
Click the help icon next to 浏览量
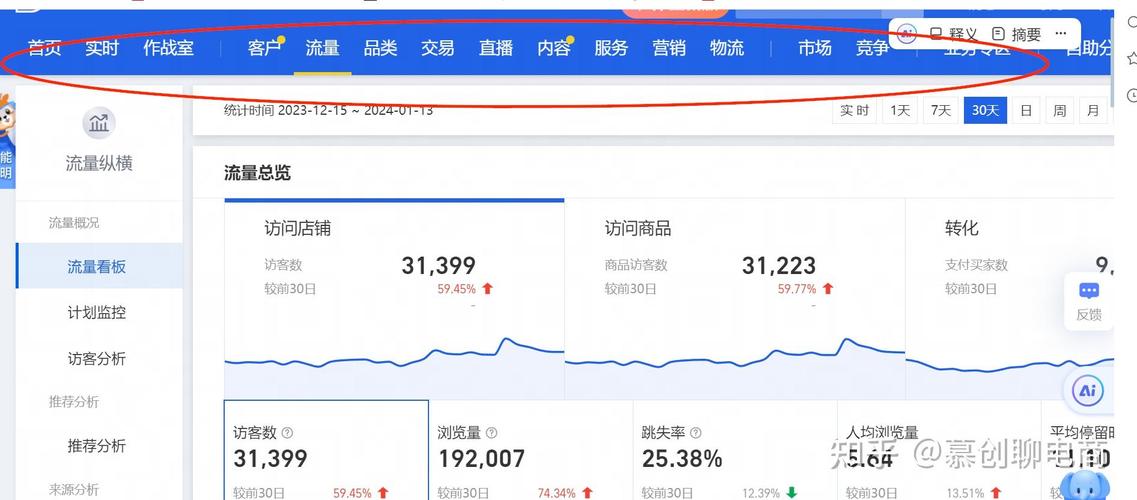point(492,433)
